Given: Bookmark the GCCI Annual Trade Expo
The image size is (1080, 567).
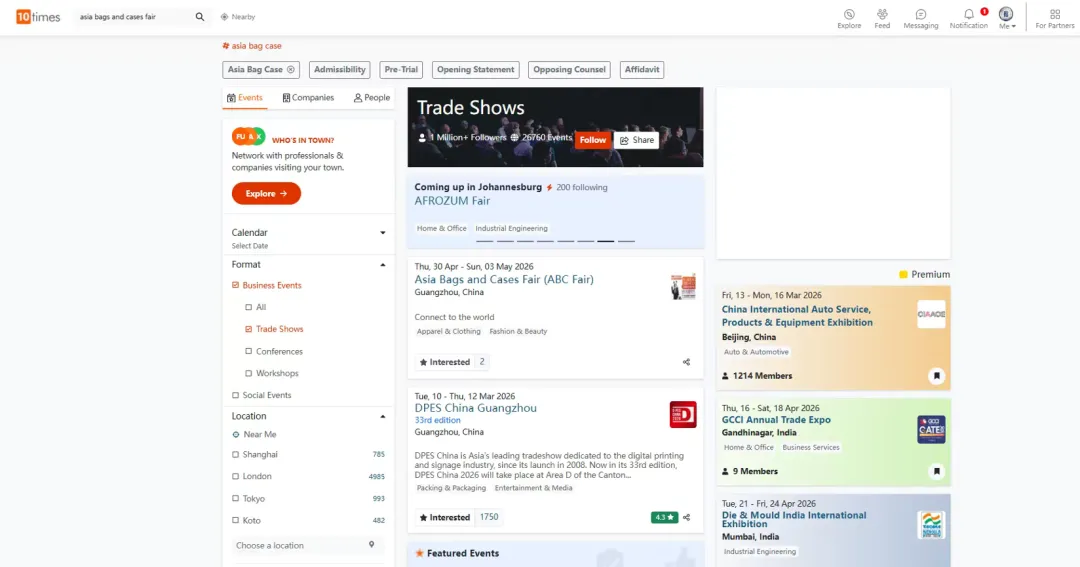Looking at the screenshot, I should coord(936,471).
